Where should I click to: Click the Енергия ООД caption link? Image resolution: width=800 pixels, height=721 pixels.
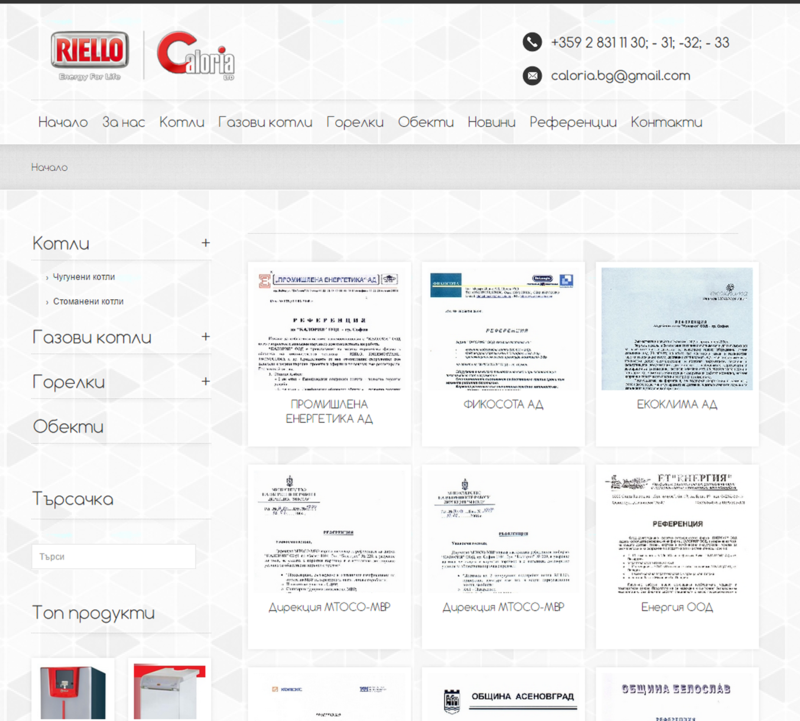click(677, 607)
